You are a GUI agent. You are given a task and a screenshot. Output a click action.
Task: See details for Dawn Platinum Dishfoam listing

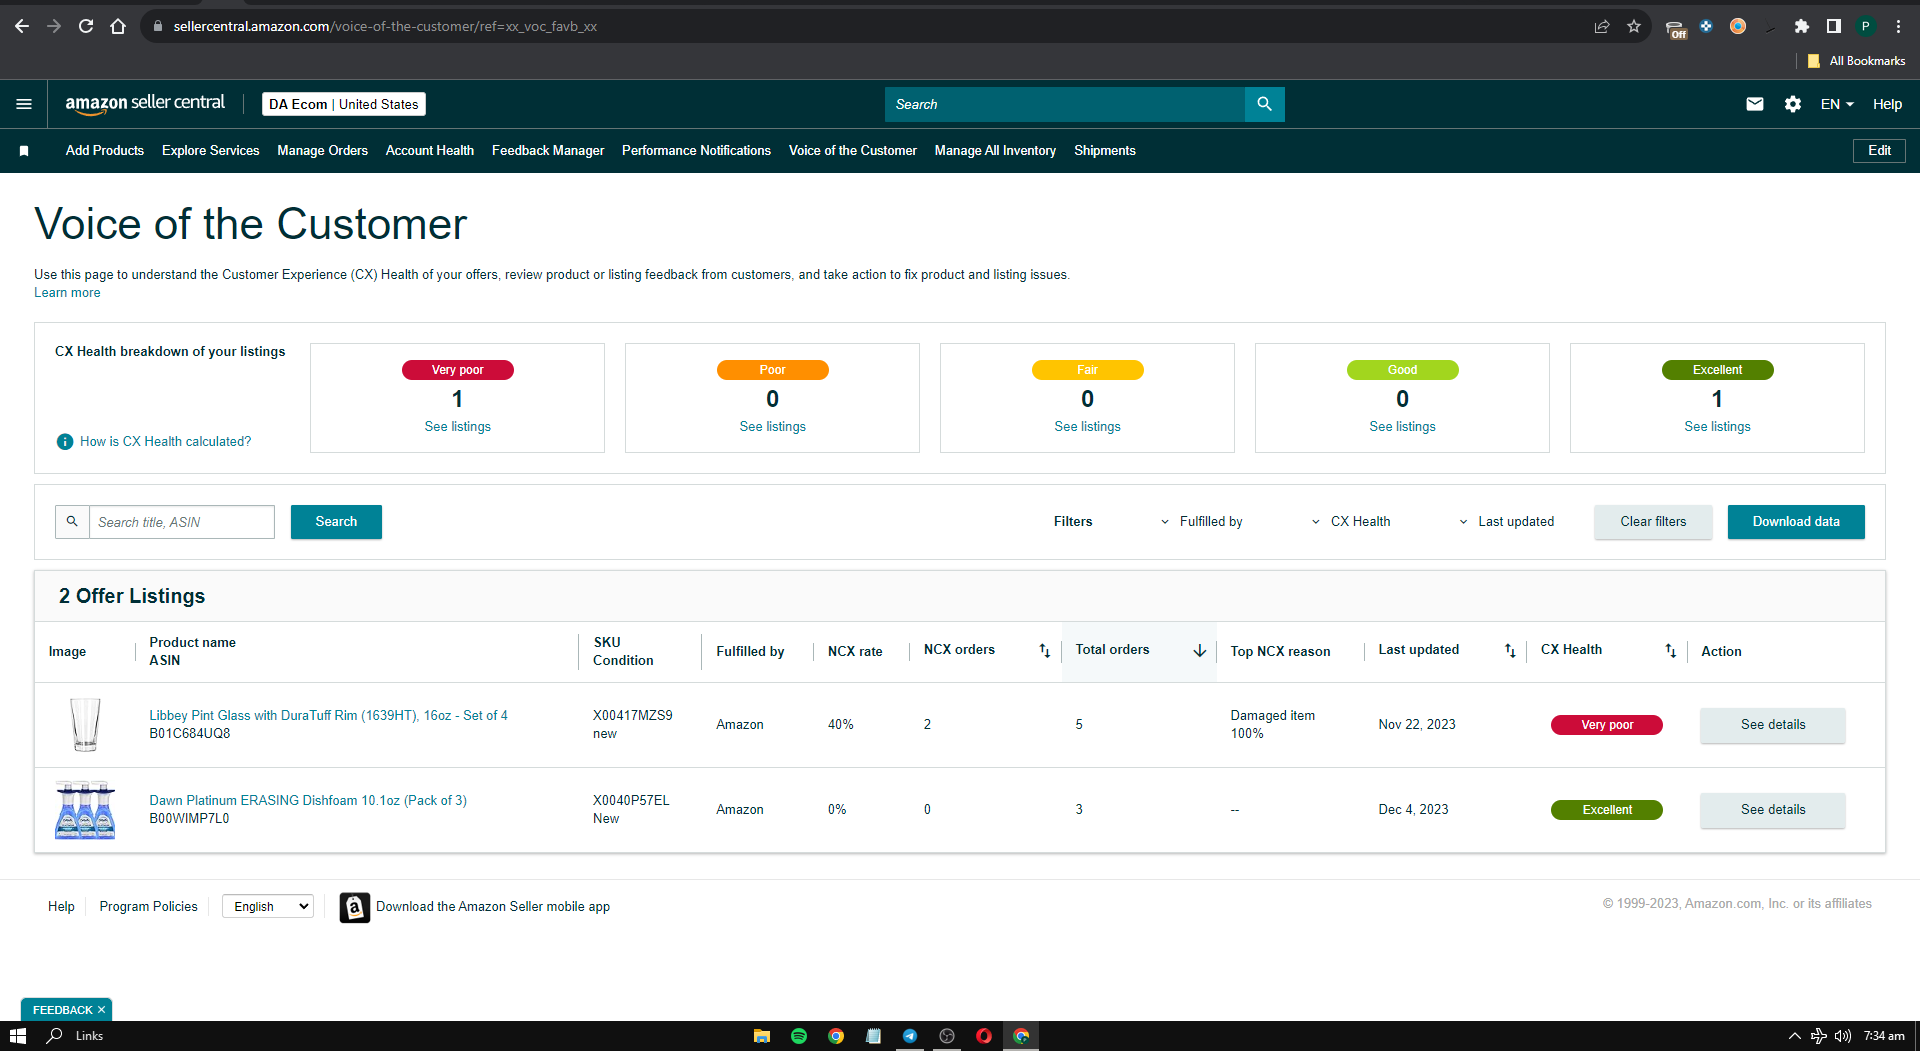point(1773,810)
